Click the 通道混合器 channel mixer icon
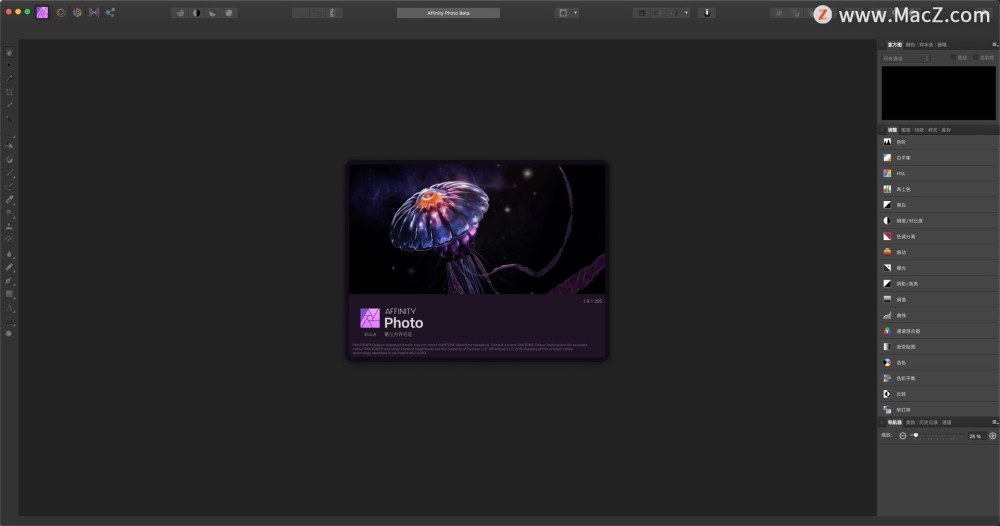This screenshot has height=526, width=1000. point(887,331)
